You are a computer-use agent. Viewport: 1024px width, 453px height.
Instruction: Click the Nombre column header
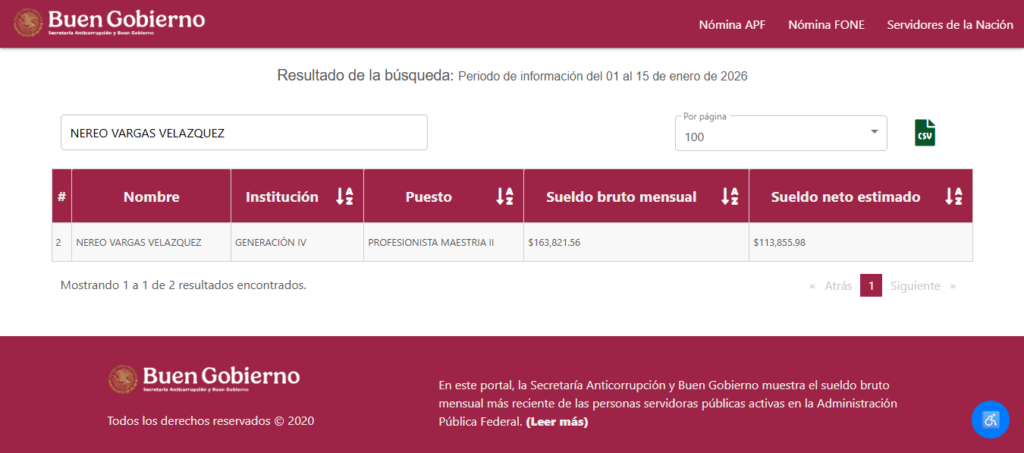(151, 197)
